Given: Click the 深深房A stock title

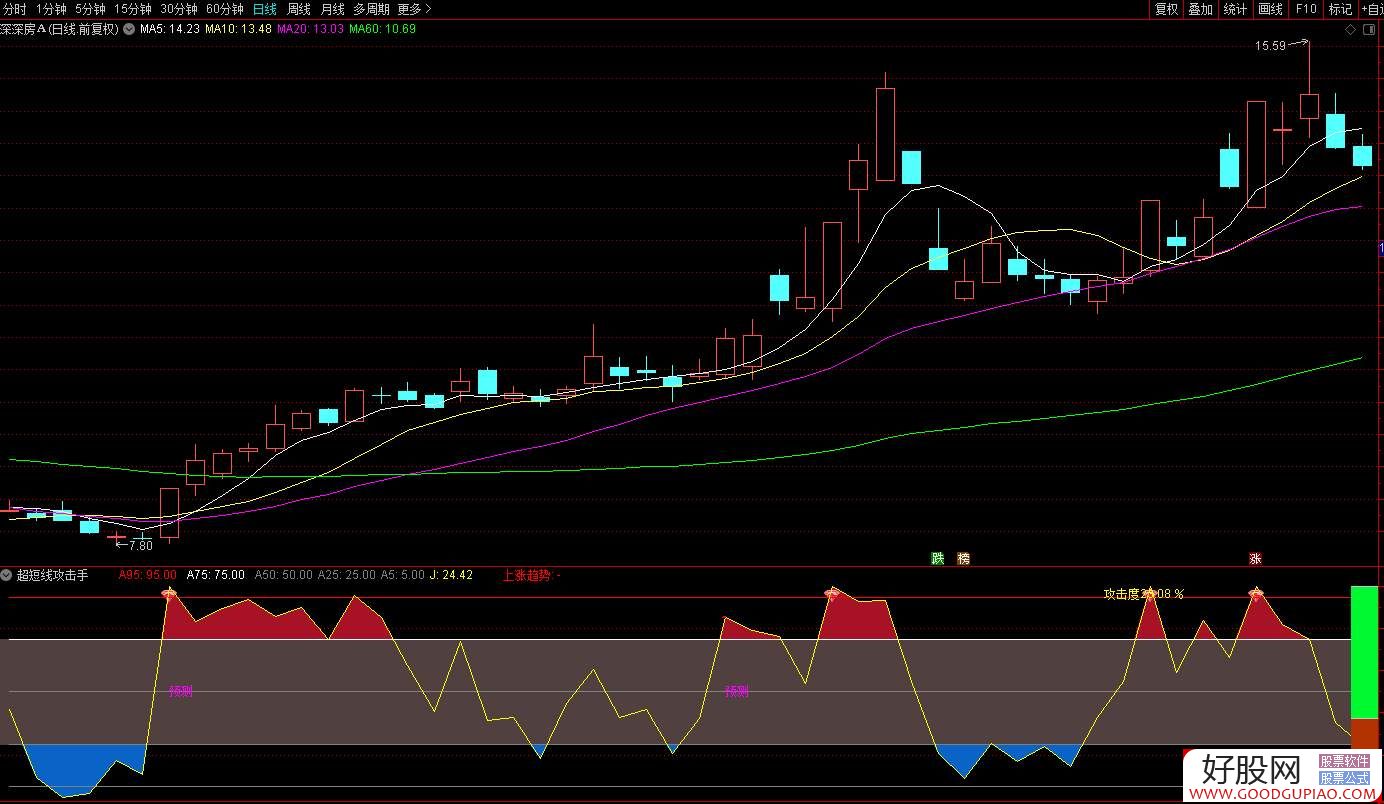Looking at the screenshot, I should click(x=59, y=29).
